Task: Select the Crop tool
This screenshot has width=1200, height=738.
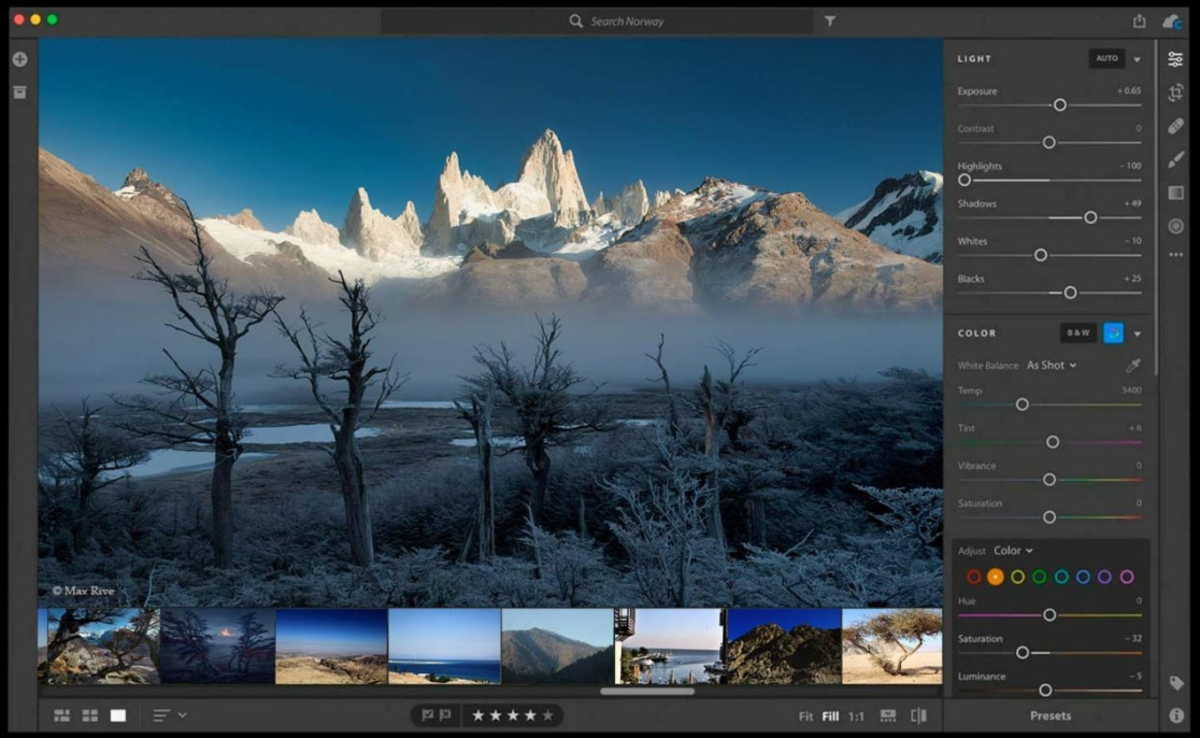Action: (x=1176, y=92)
